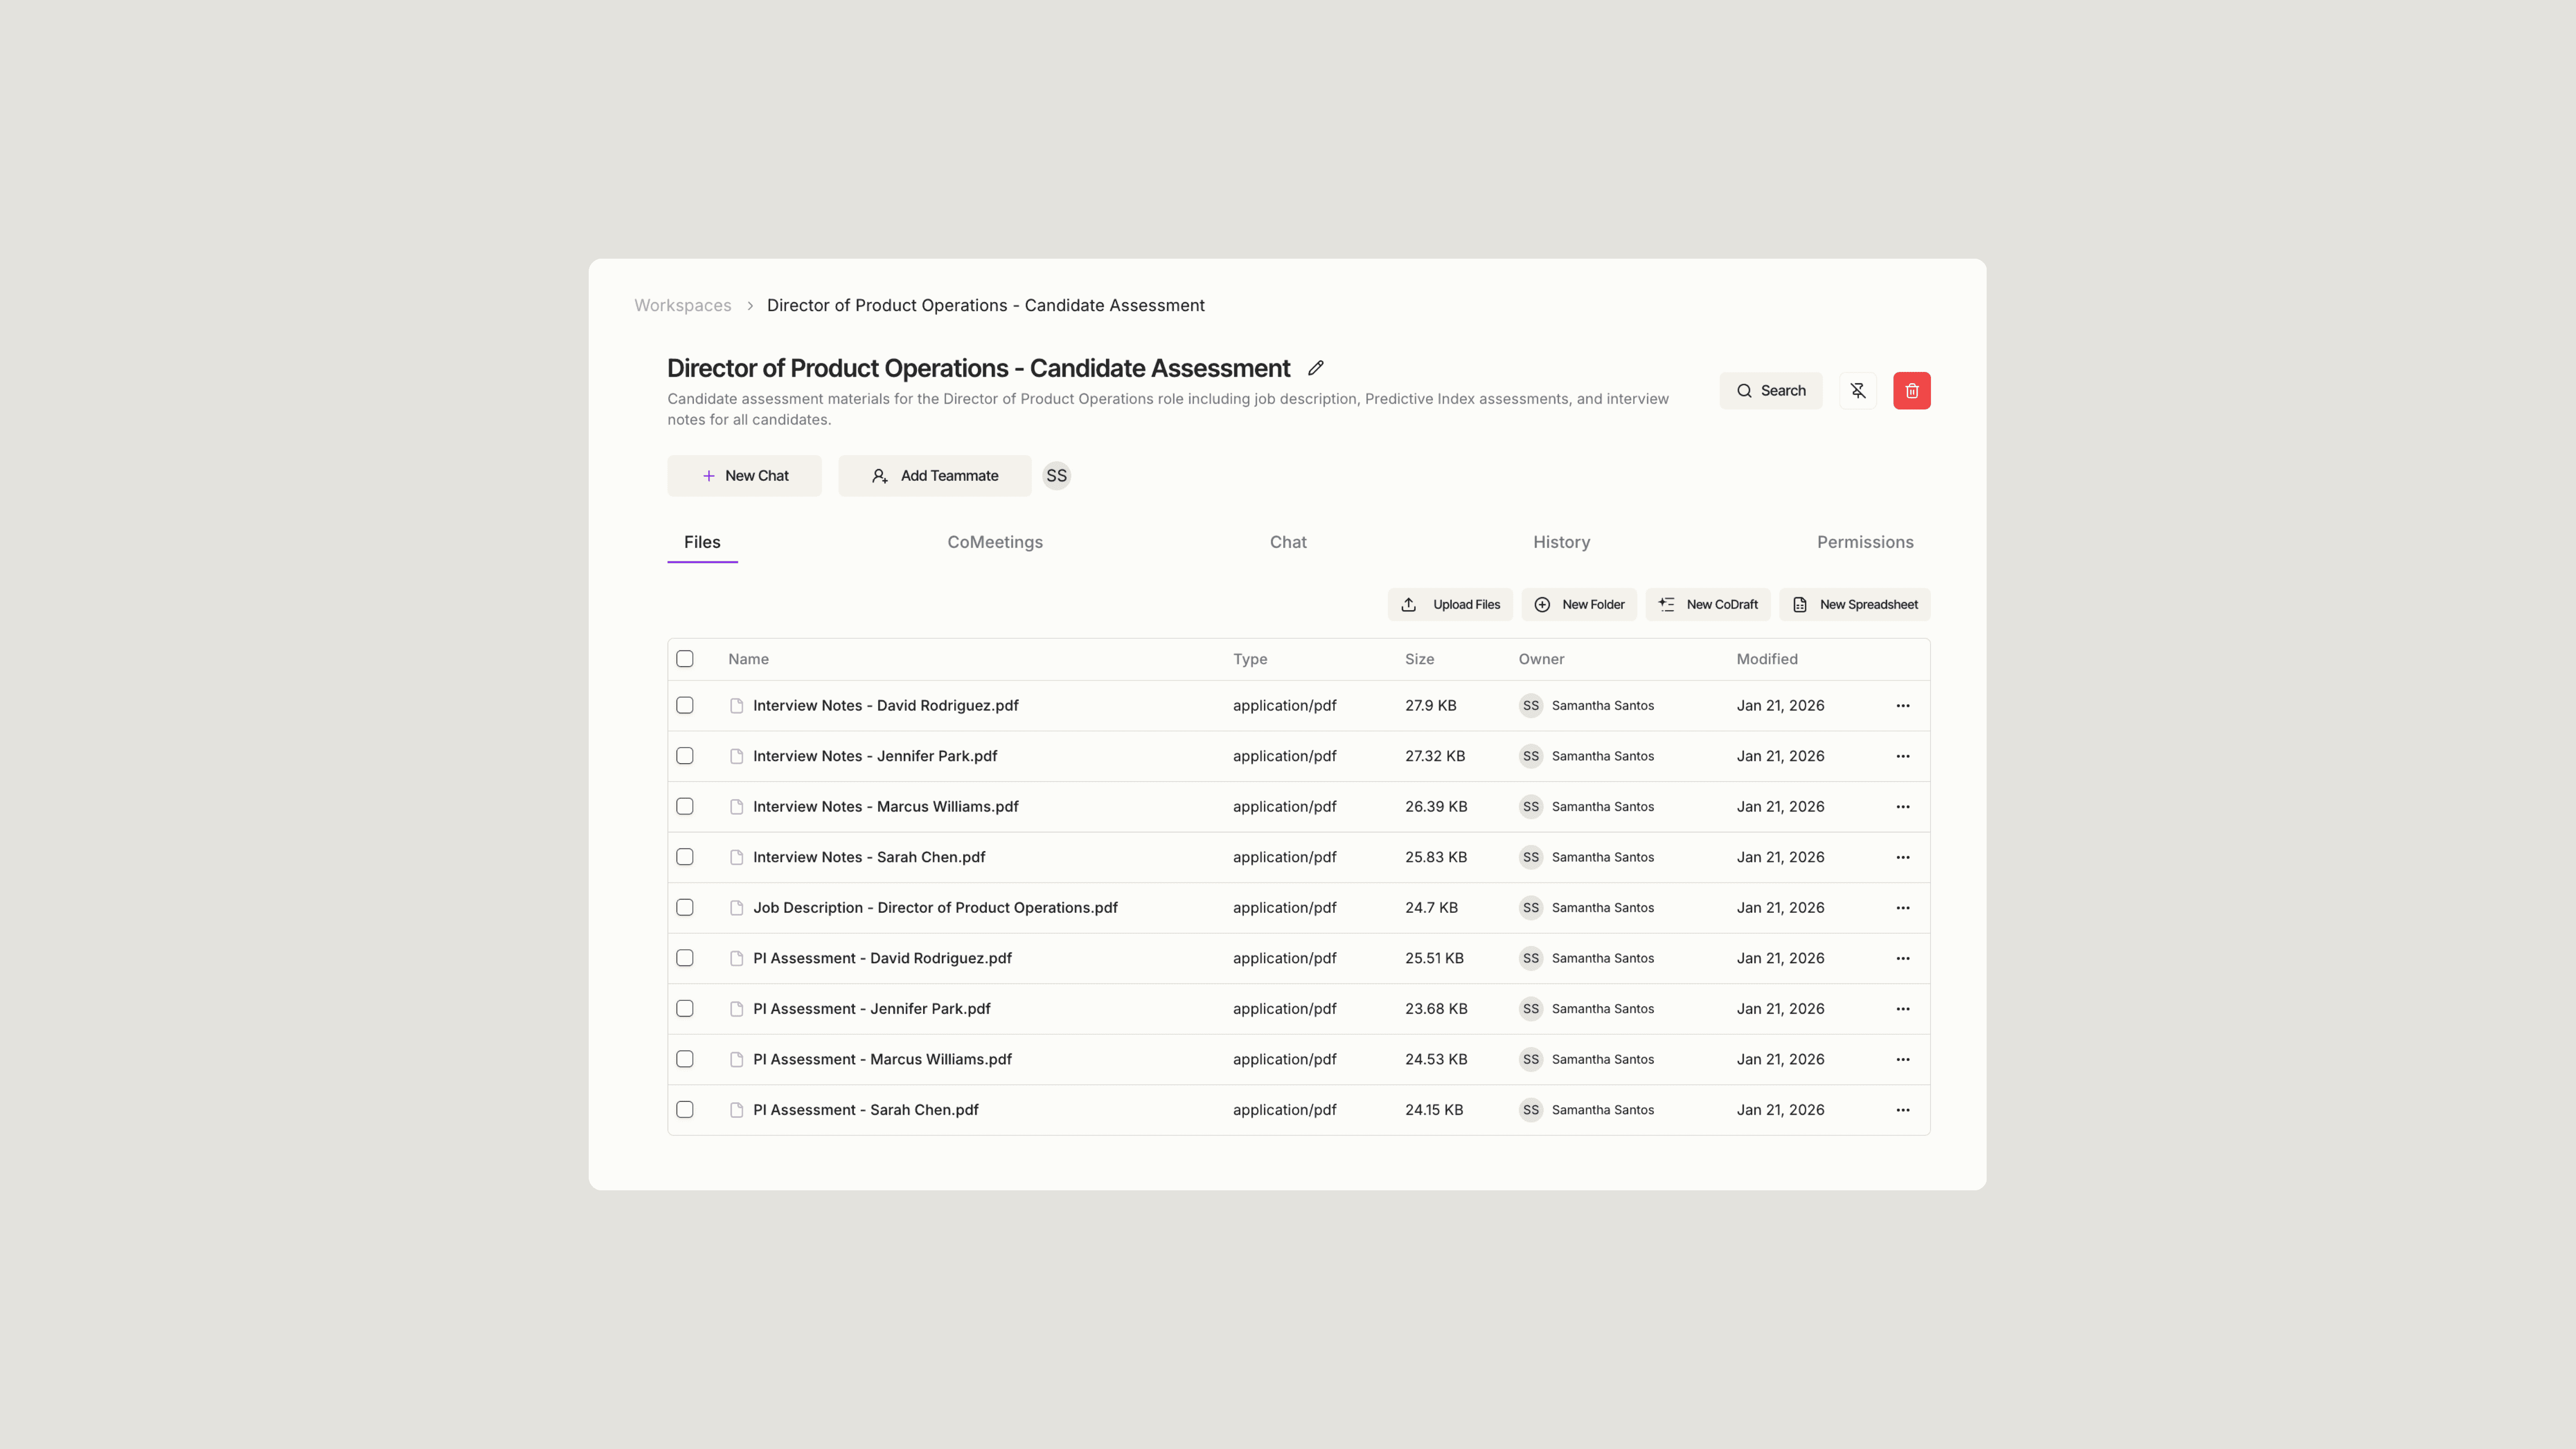Open more options for Interview Notes - Jennifer Park
The image size is (2576, 1449).
(x=1902, y=757)
